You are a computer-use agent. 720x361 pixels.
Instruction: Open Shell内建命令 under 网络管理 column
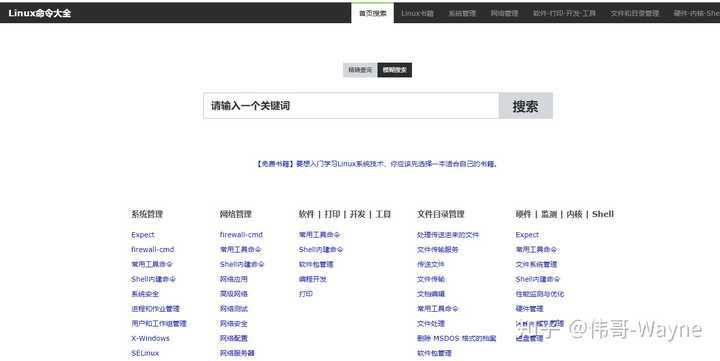click(242, 264)
